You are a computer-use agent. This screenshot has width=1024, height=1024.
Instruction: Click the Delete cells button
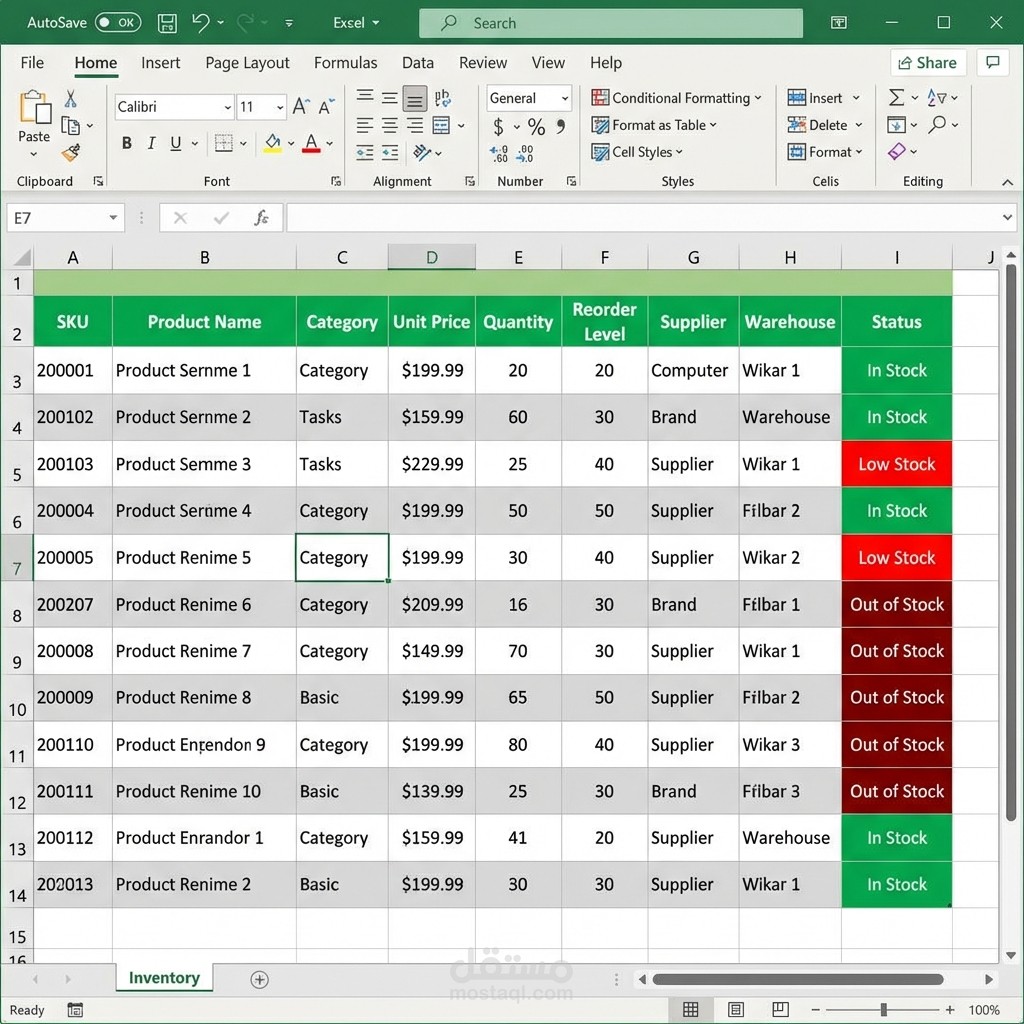coord(826,125)
